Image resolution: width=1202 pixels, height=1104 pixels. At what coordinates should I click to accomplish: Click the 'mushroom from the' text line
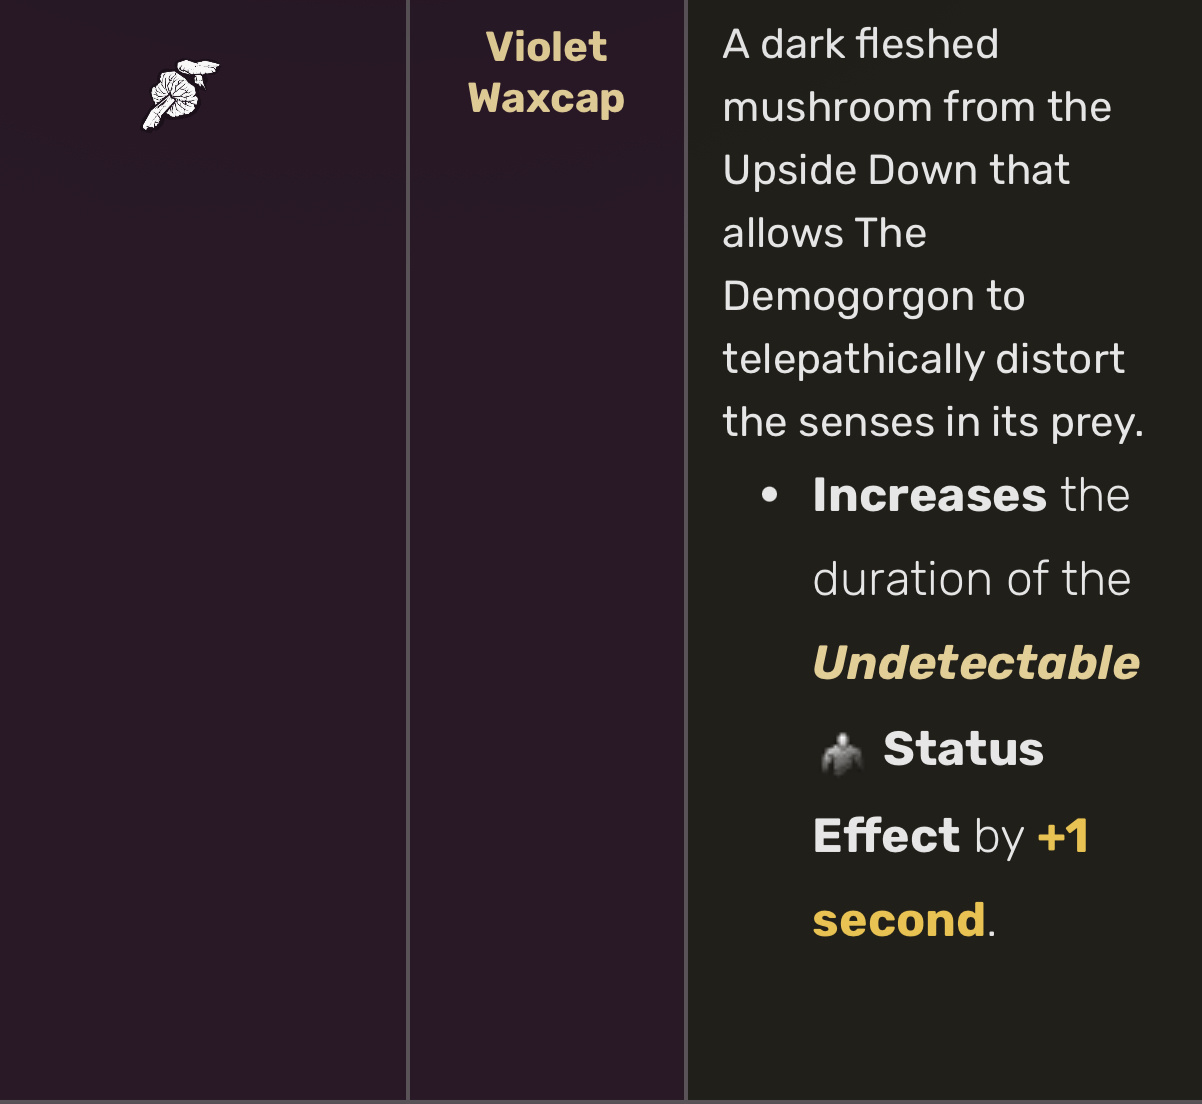pos(916,107)
